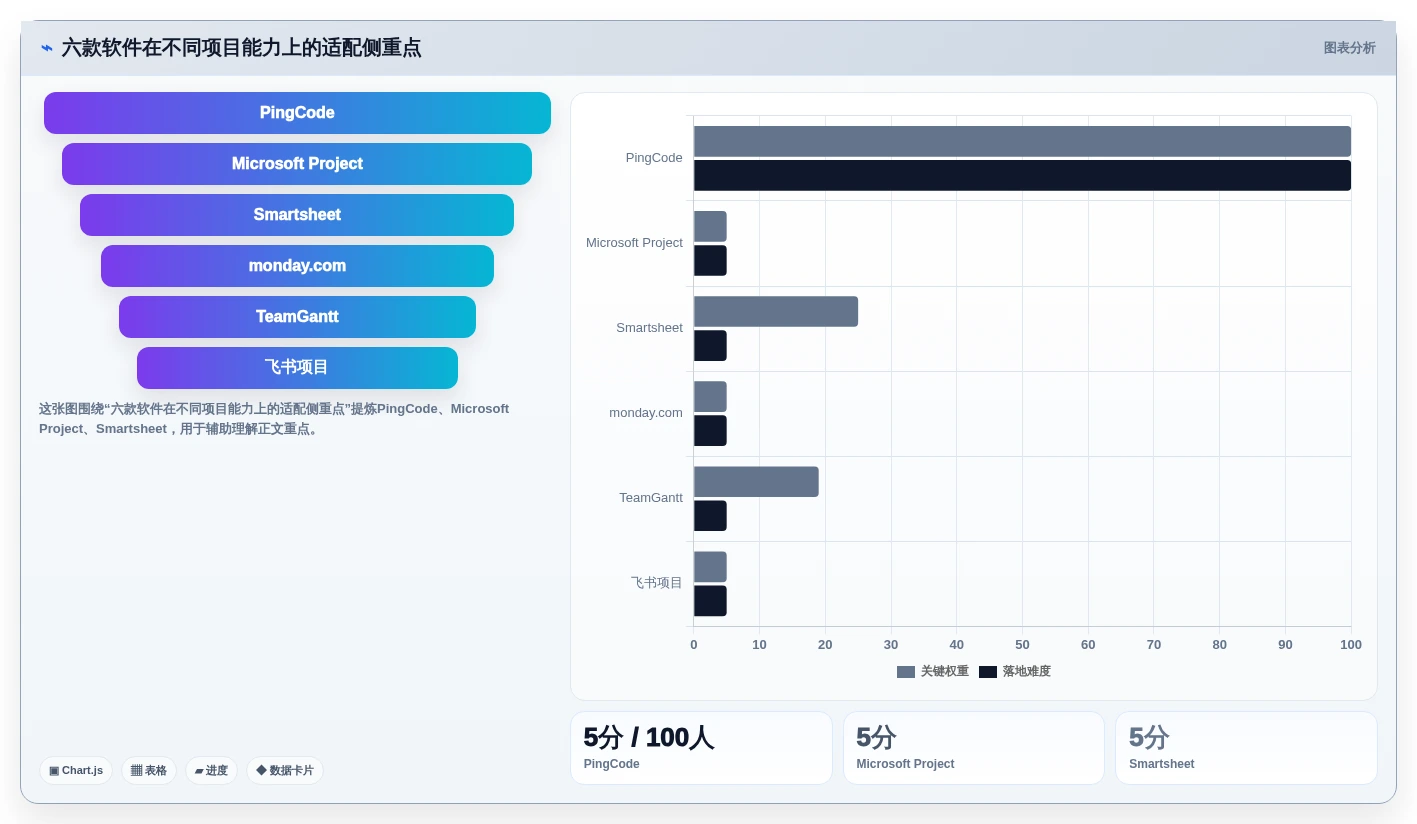Click PingCode 落地难度 dark bar
Screen dimensions: 1417x824
[x=1022, y=175]
